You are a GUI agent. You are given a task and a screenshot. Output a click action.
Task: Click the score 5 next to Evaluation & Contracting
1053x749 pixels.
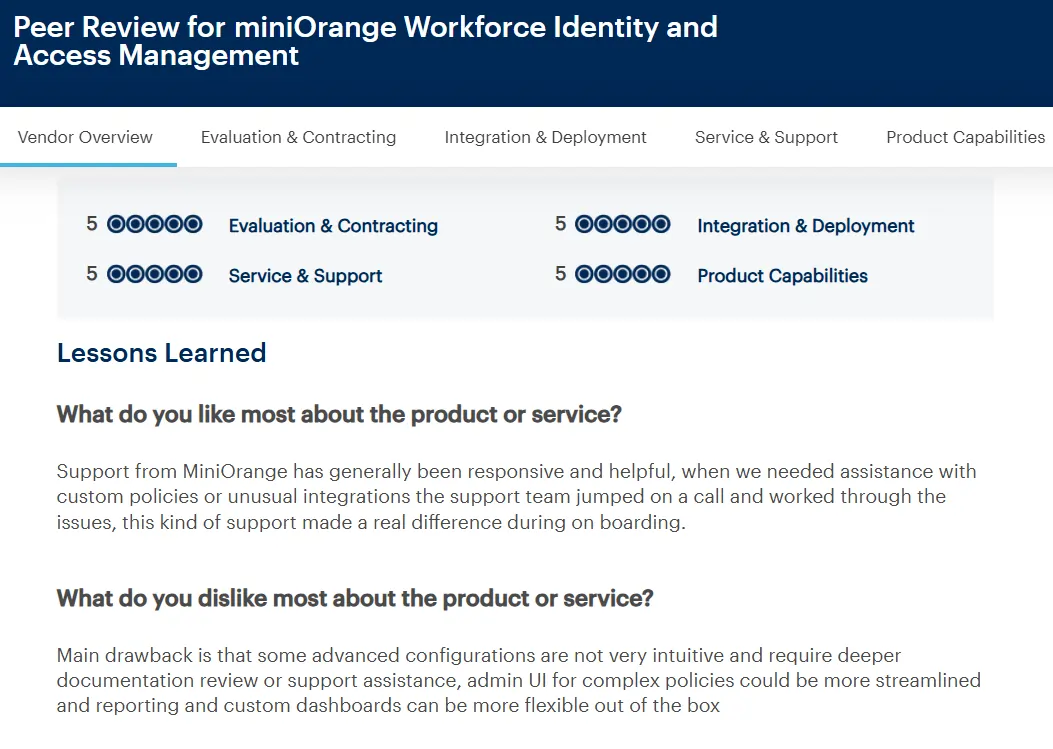click(x=91, y=224)
